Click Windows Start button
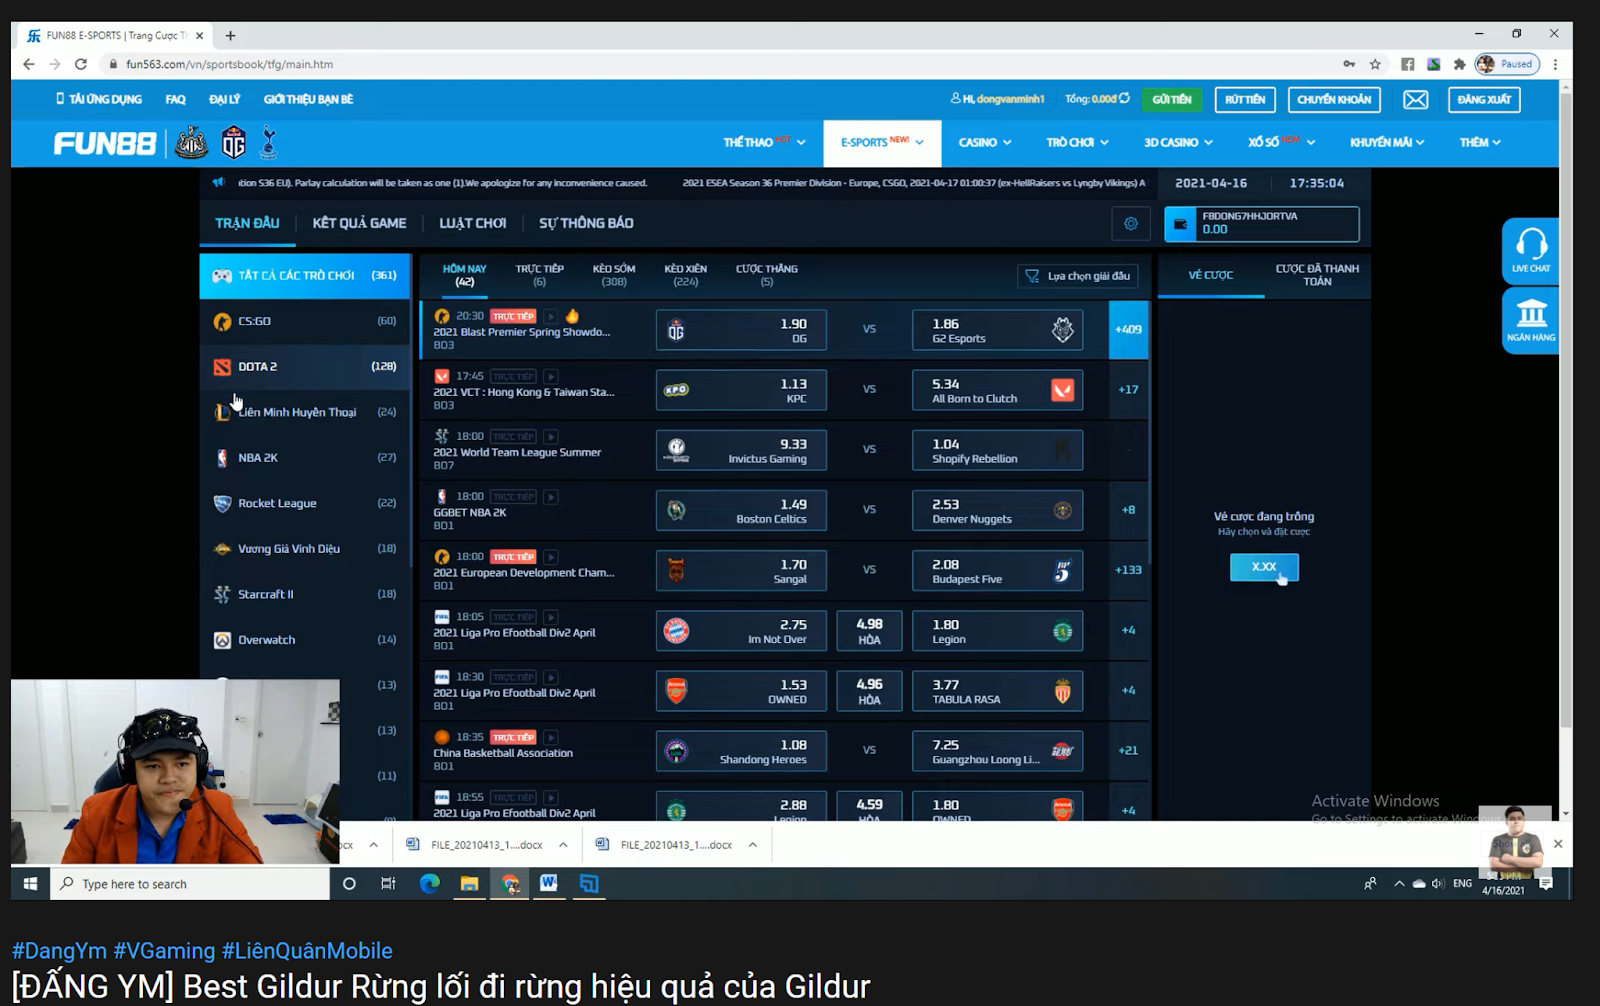 (x=30, y=884)
